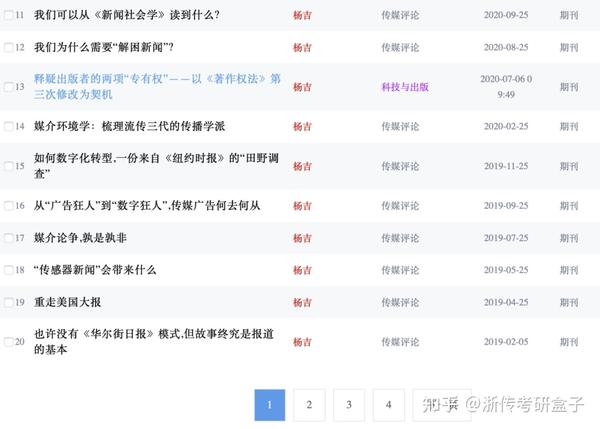The height and width of the screenshot is (429, 600).
Task: Open source 传媒评论 in row 19
Action: click(400, 302)
